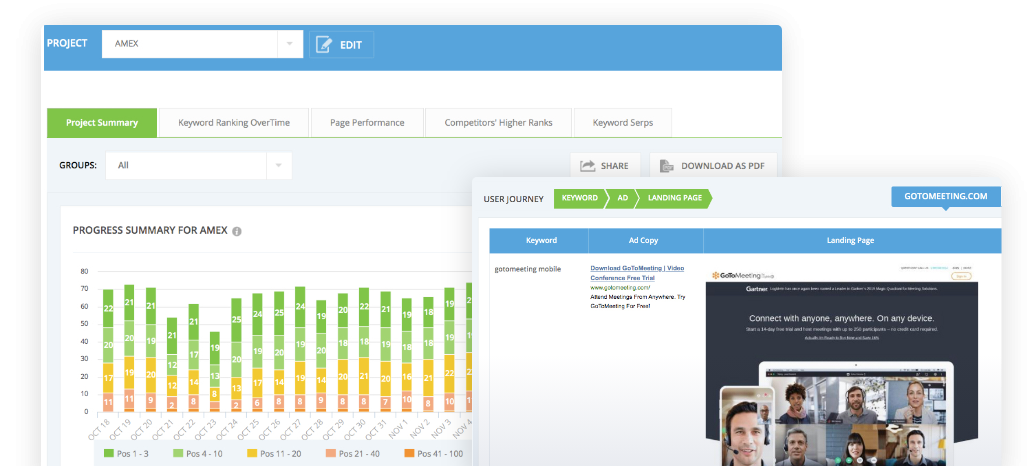Click the Landing Page column header

click(852, 241)
